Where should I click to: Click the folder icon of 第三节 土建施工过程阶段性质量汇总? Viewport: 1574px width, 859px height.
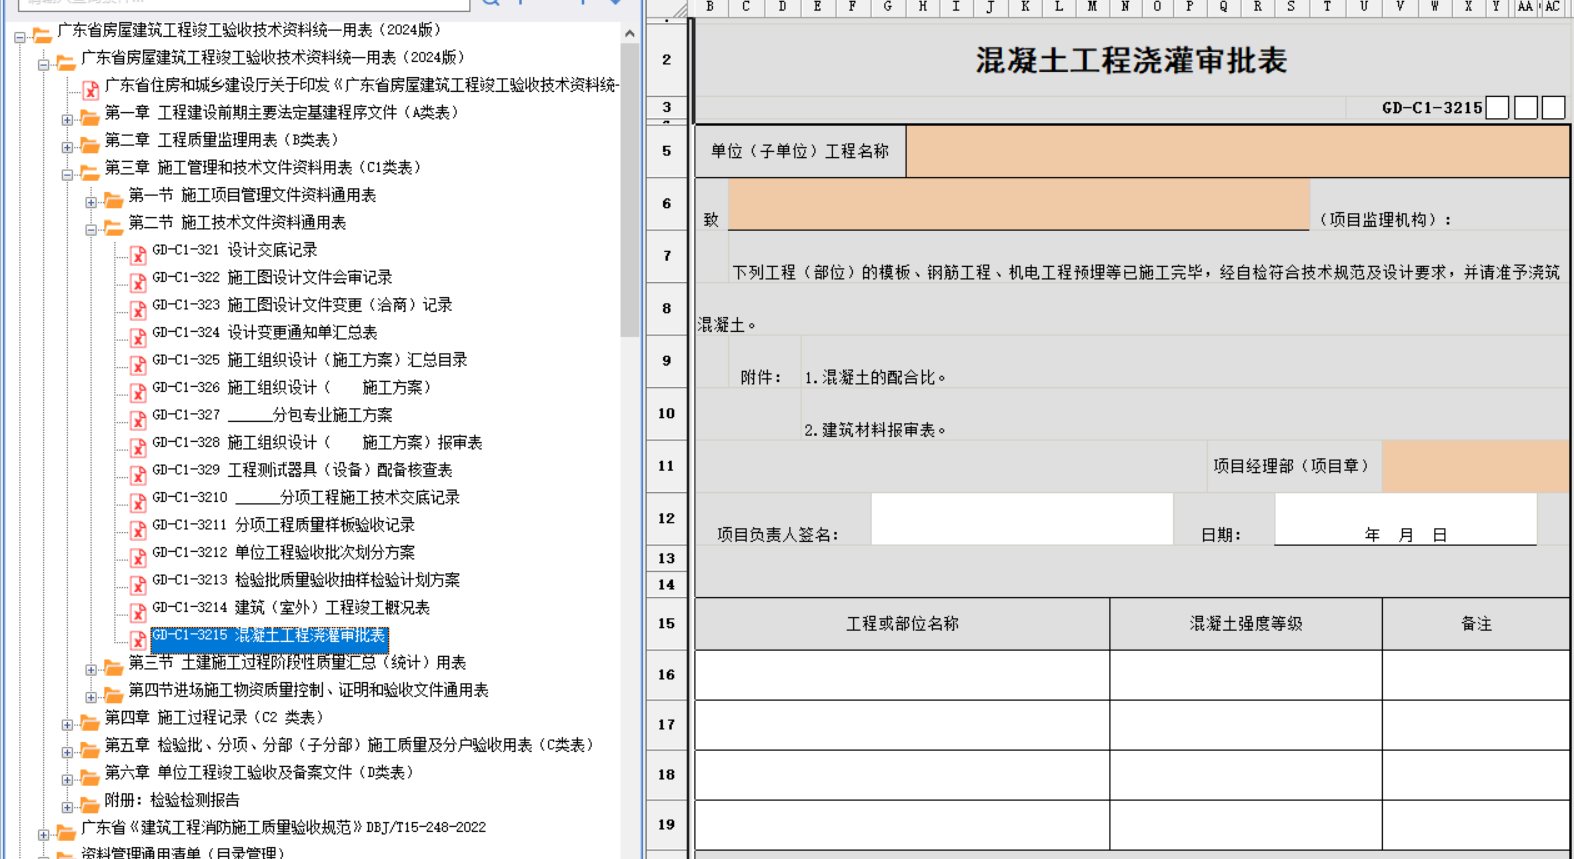click(x=114, y=666)
